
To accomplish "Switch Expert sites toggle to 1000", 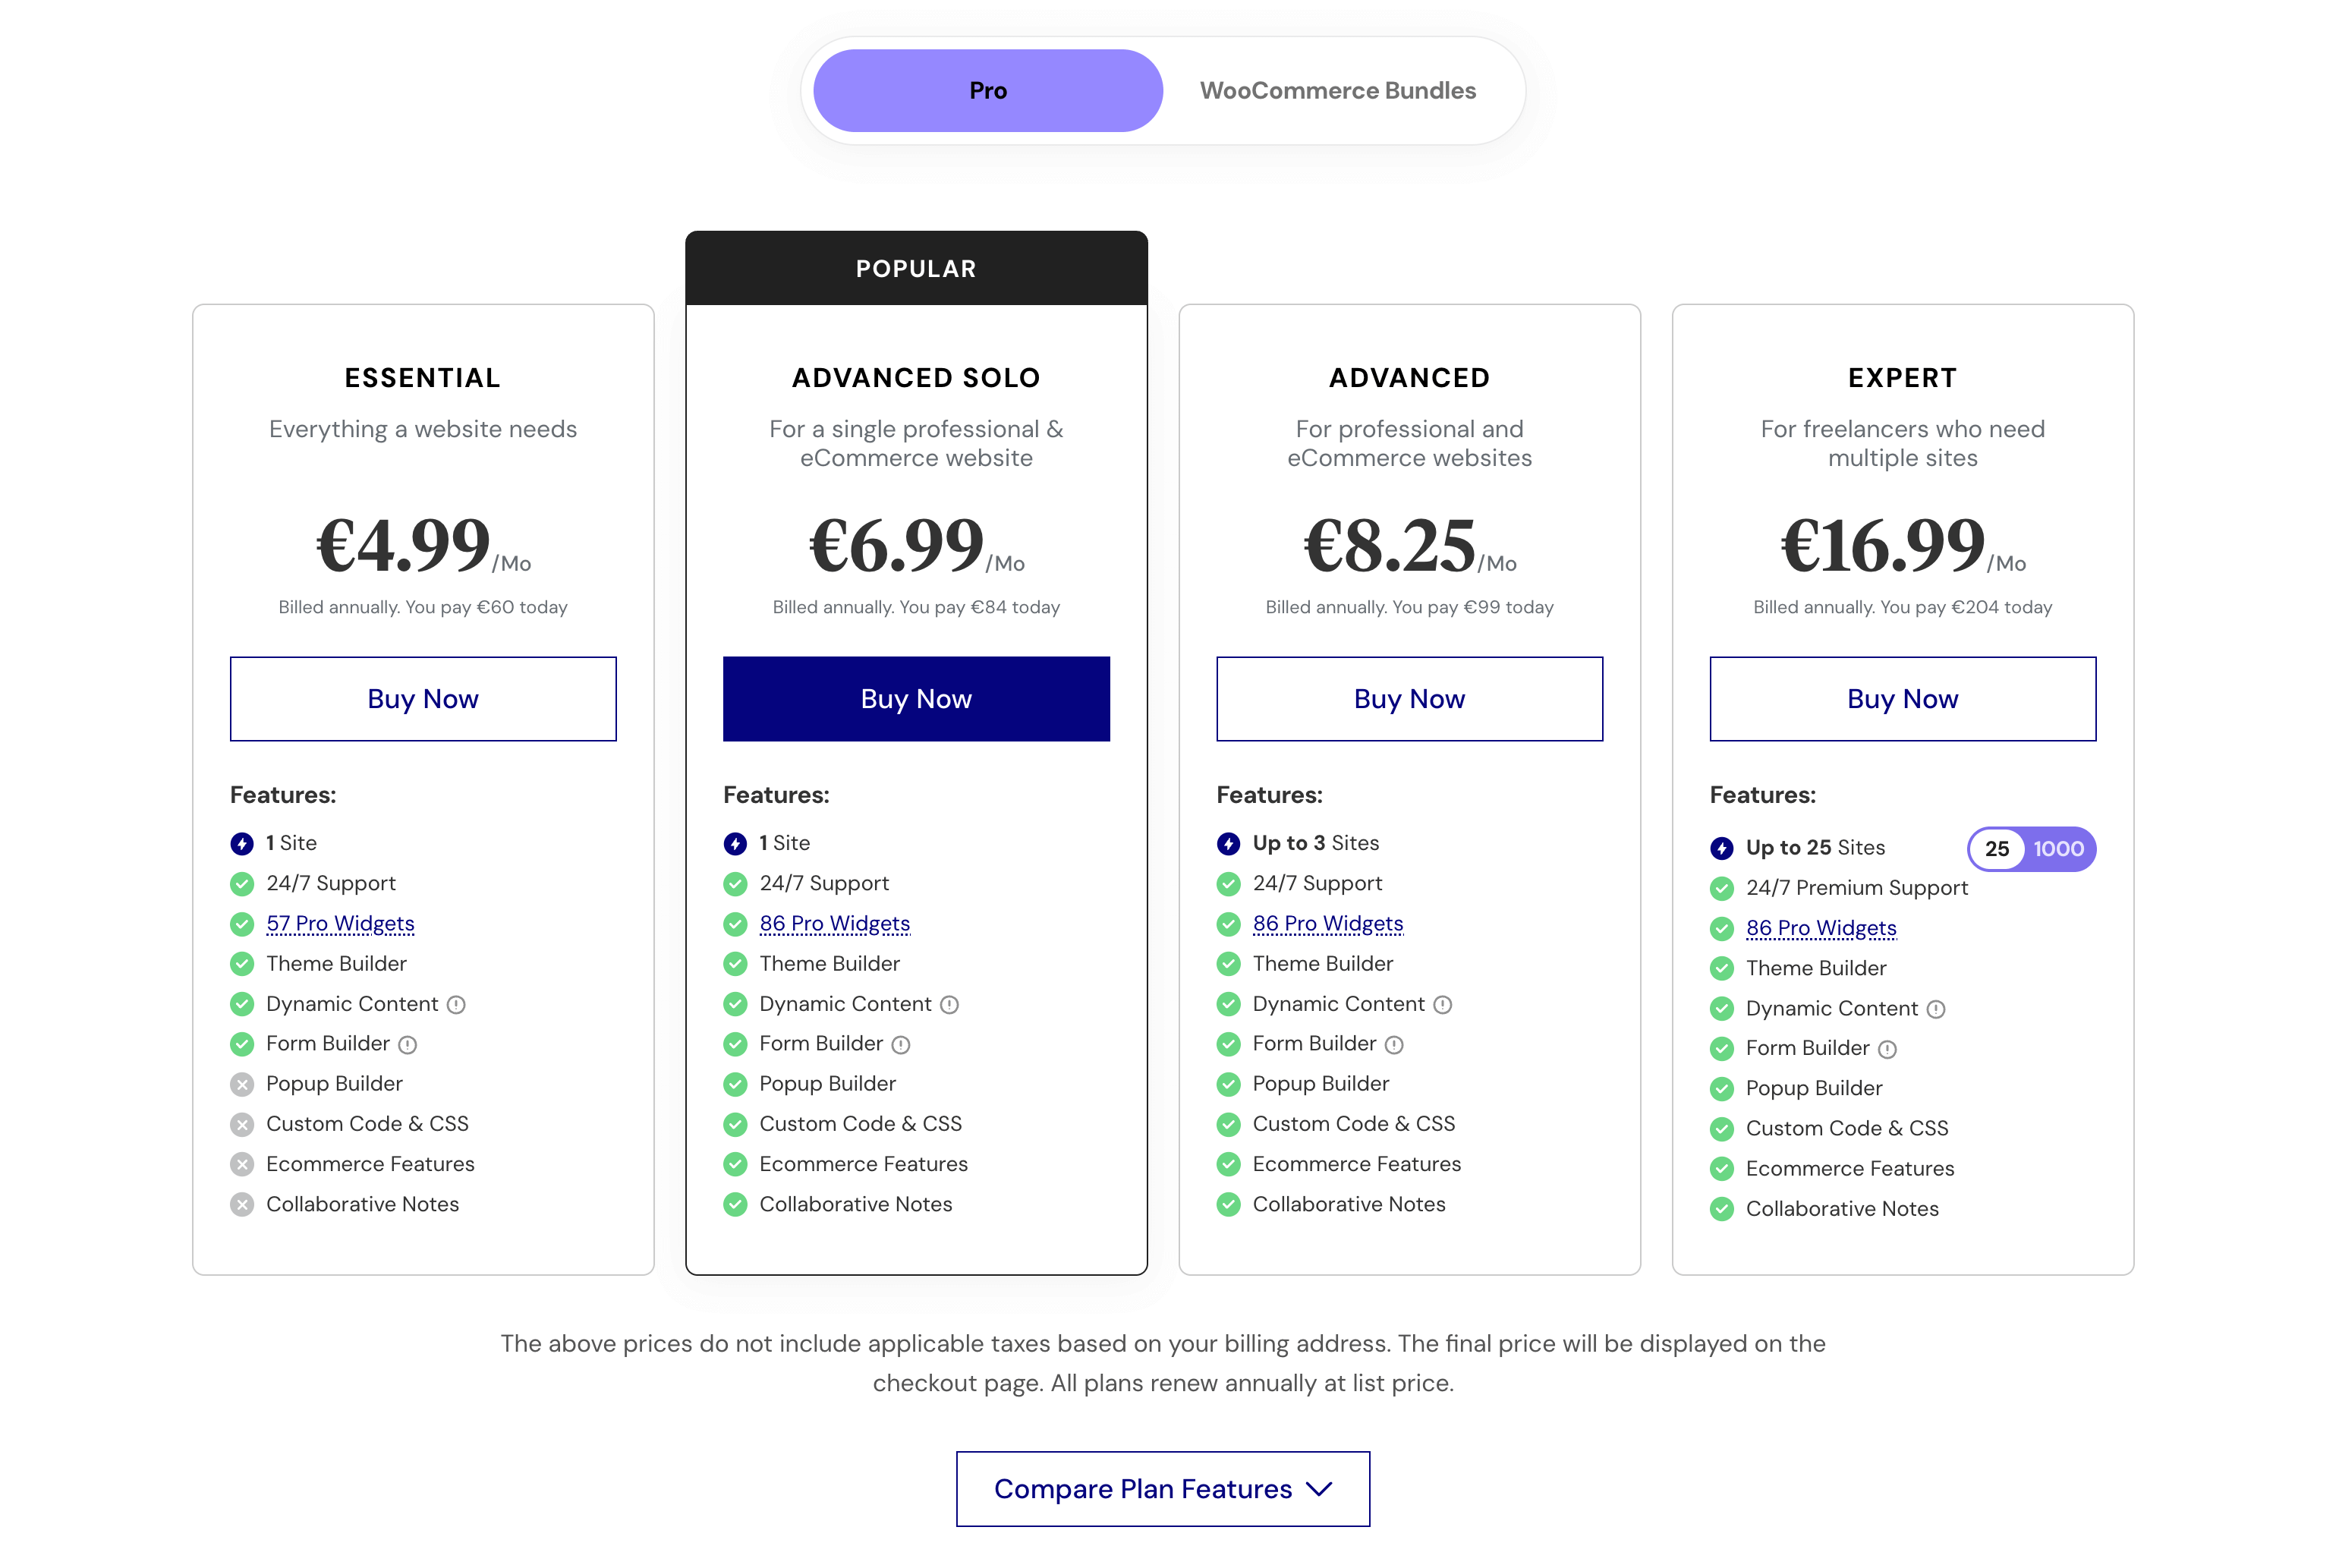I will click(2058, 850).
